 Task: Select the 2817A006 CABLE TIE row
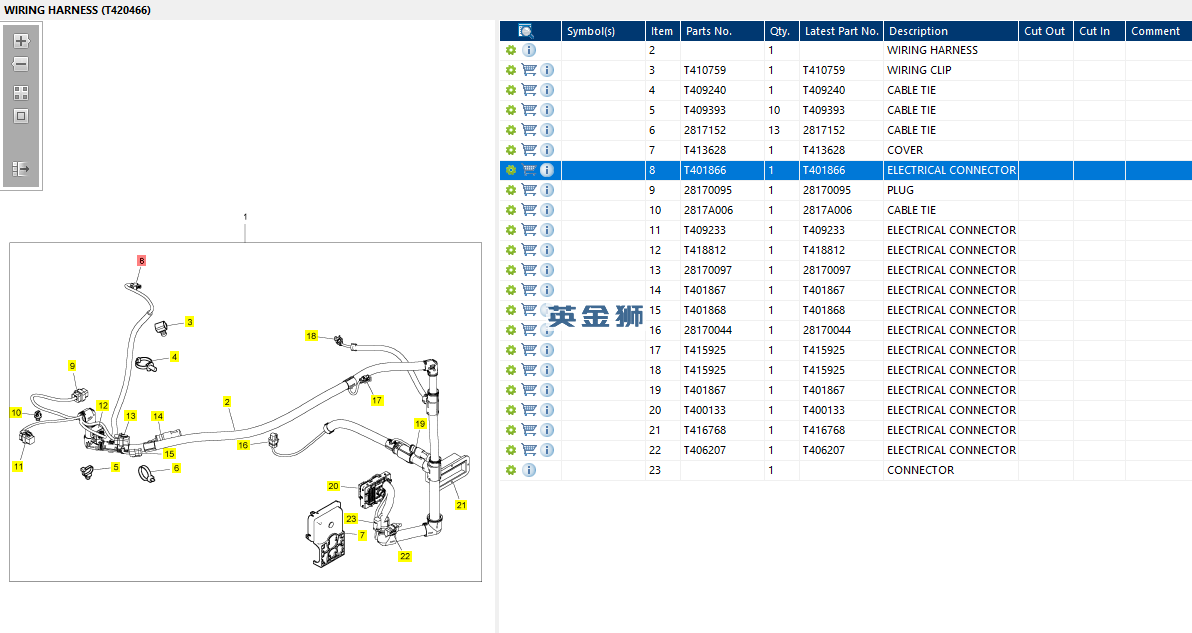point(845,210)
